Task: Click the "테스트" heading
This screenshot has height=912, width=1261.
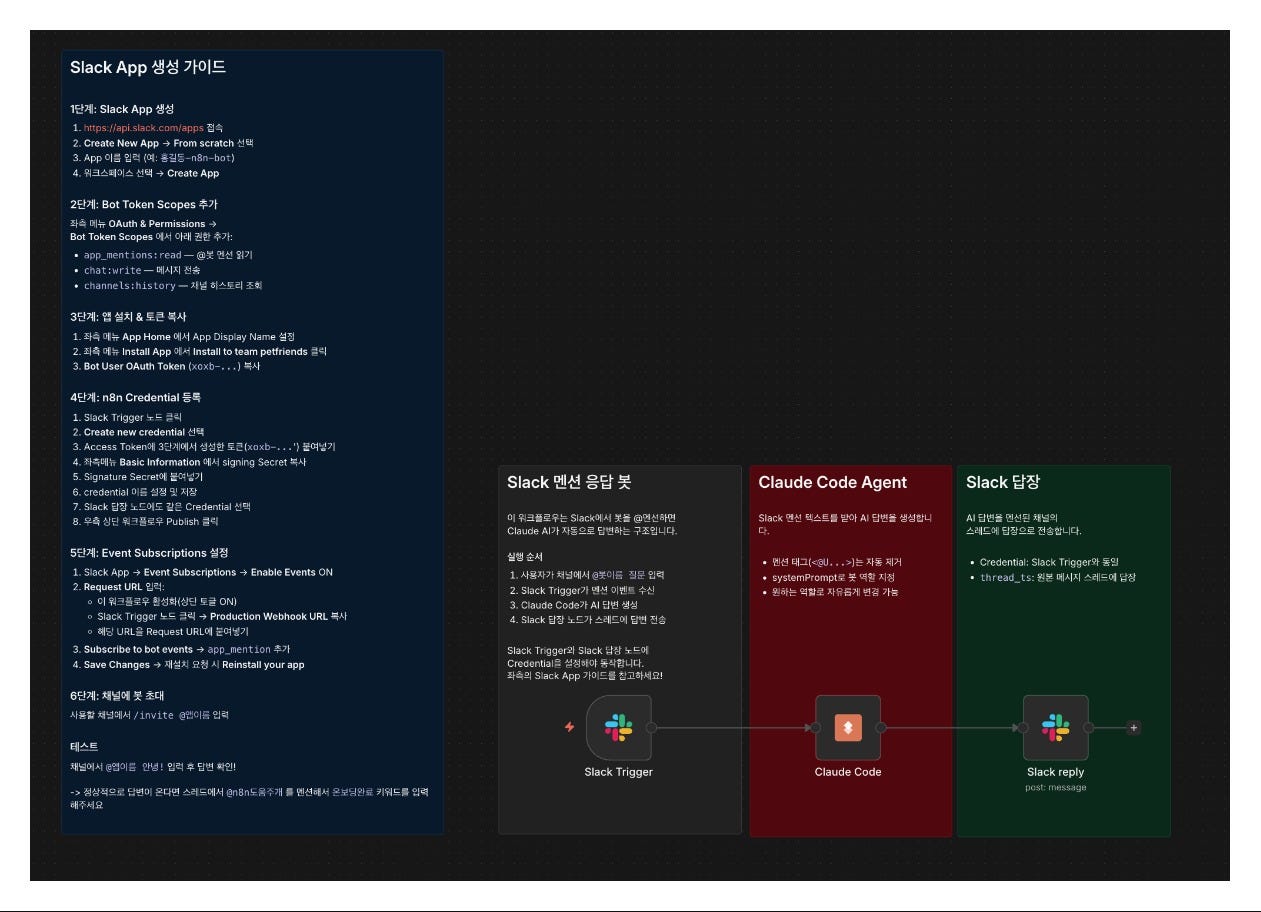Action: [84, 747]
